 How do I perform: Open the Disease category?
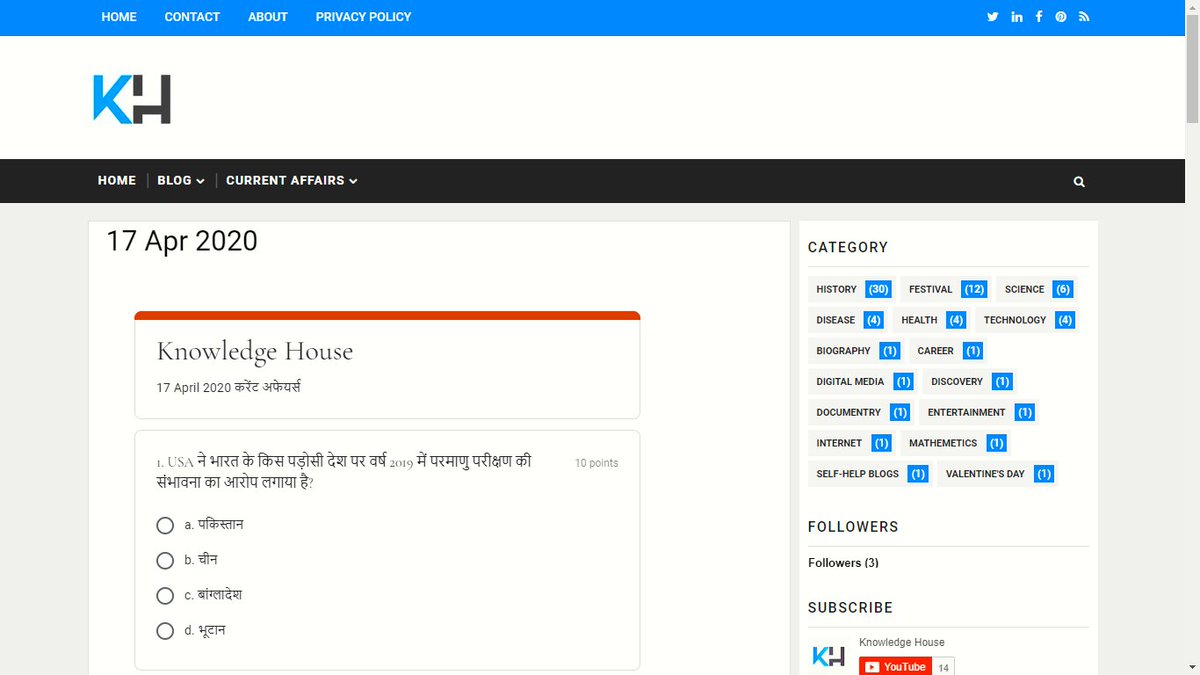pos(847,320)
